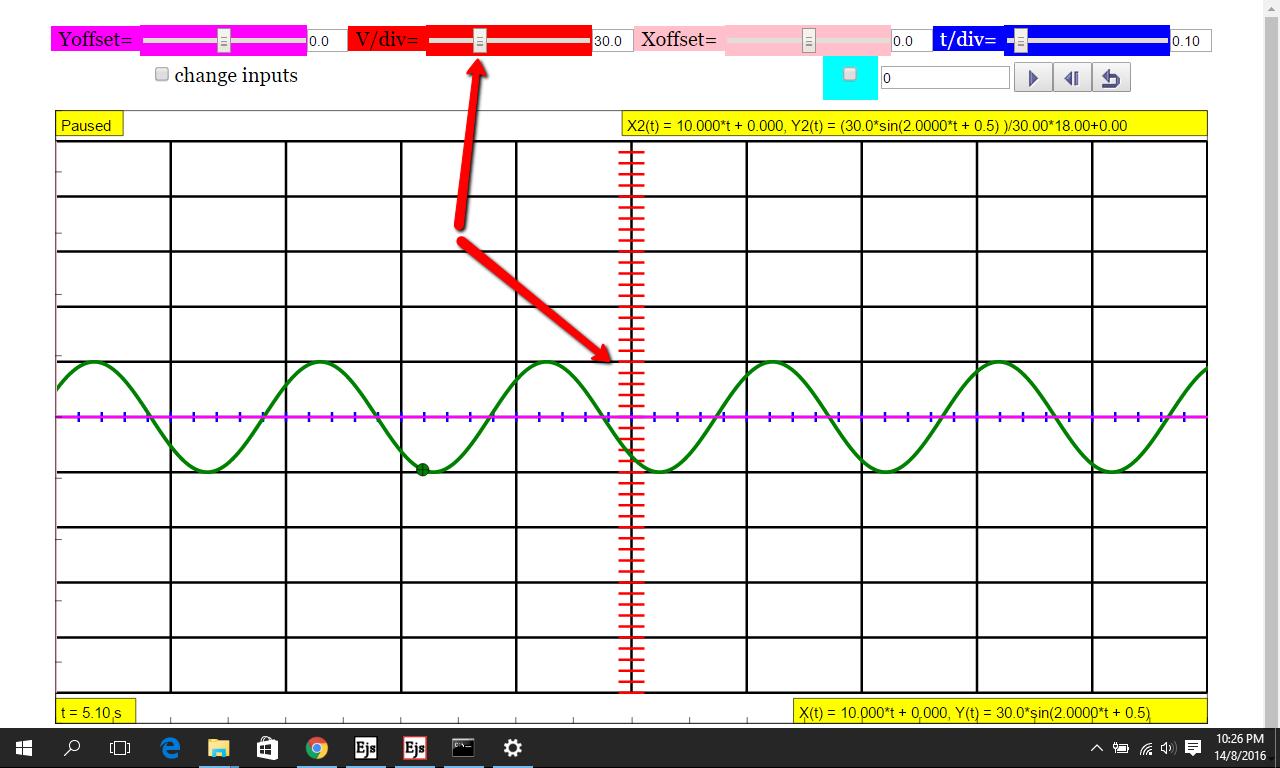Click the V/div slider handle
Viewport: 1280px width, 768px height.
click(x=480, y=41)
